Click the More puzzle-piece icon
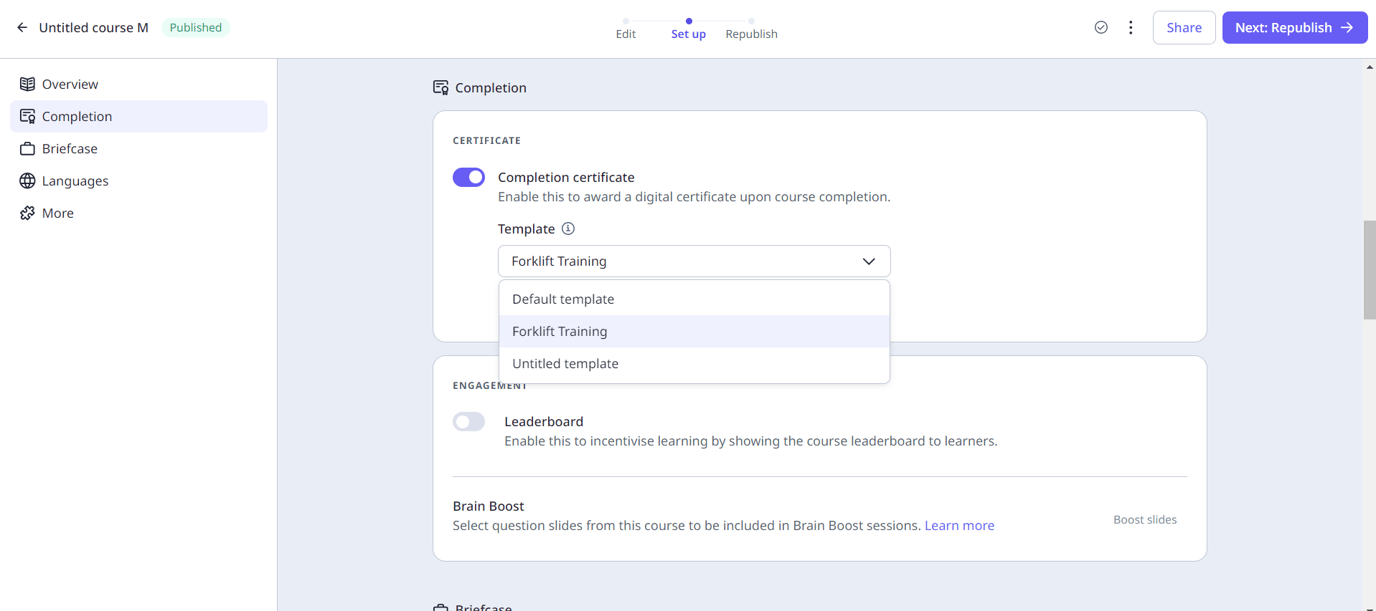The image size is (1376, 611). tap(27, 213)
